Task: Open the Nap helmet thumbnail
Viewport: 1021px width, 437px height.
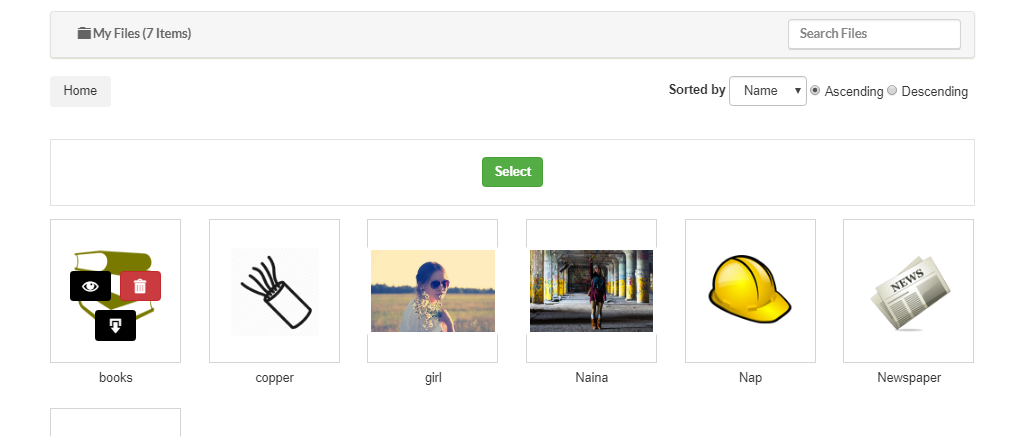Action: click(750, 290)
